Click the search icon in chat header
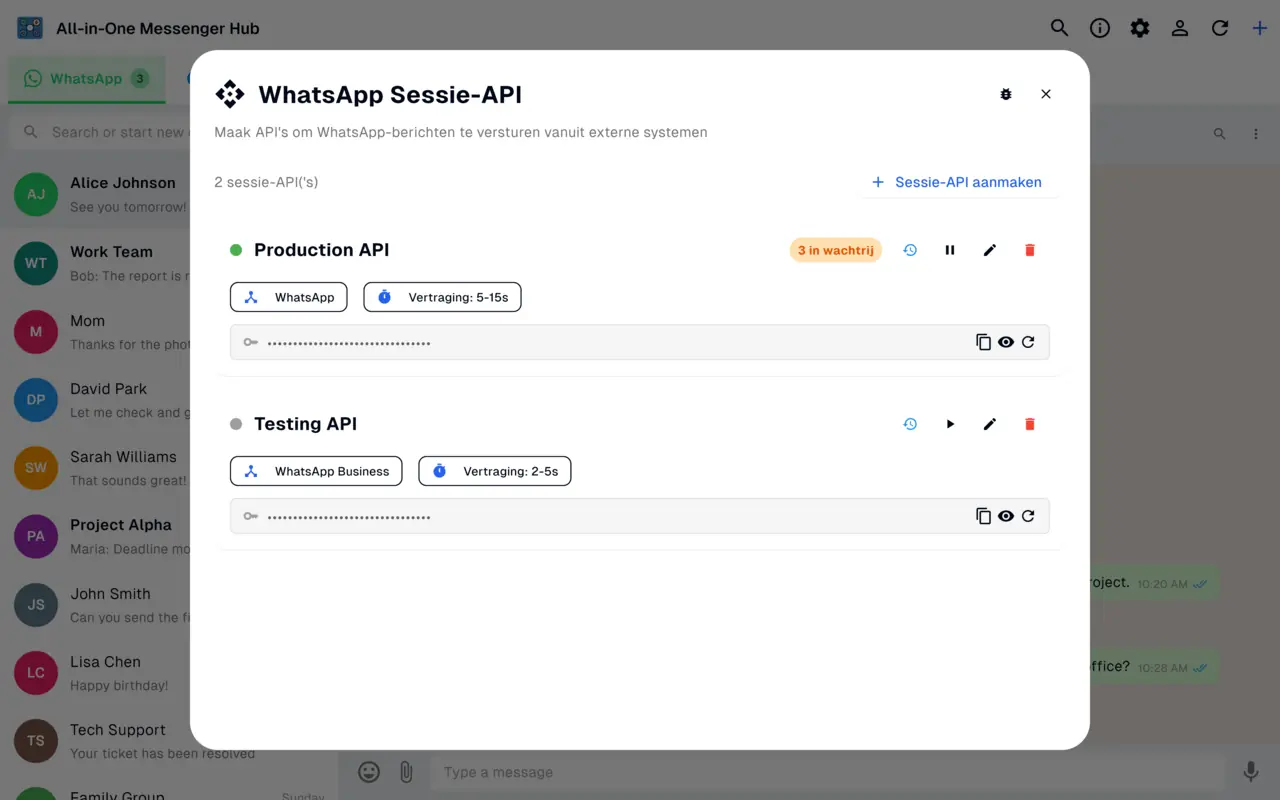The width and height of the screenshot is (1280, 800). pyautogui.click(x=1219, y=133)
